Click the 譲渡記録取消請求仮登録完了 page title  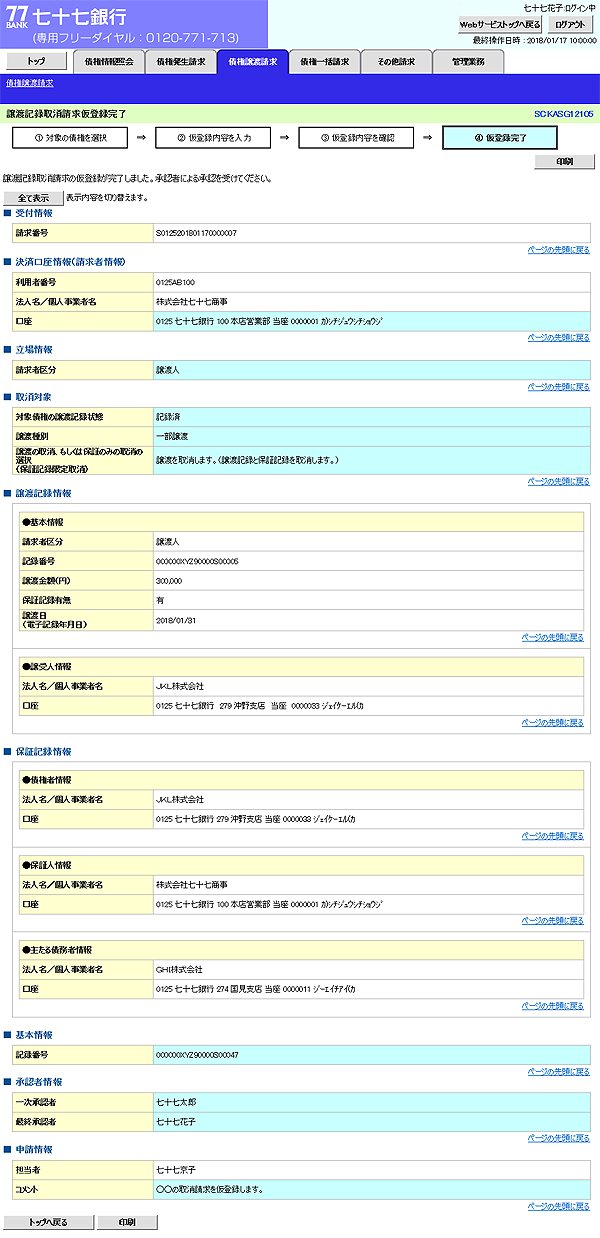point(66,115)
